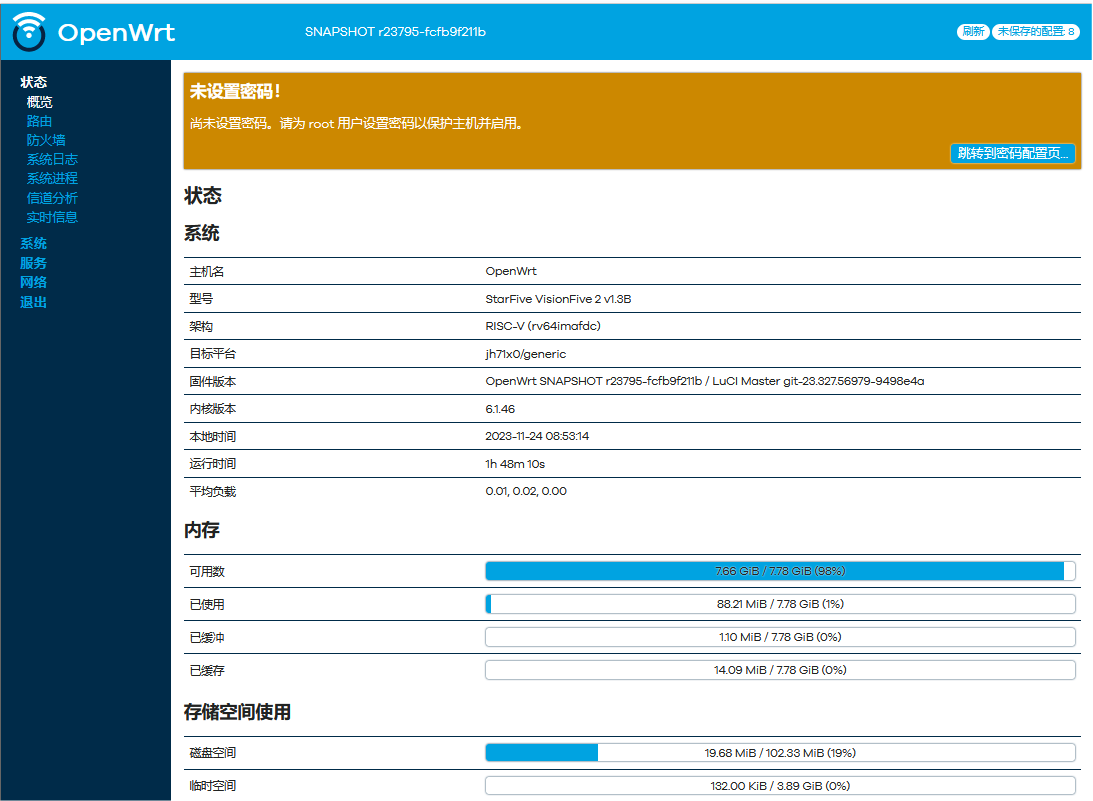Open 系统进程 page
Image resolution: width=1093 pixels, height=801 pixels.
pyautogui.click(x=52, y=178)
